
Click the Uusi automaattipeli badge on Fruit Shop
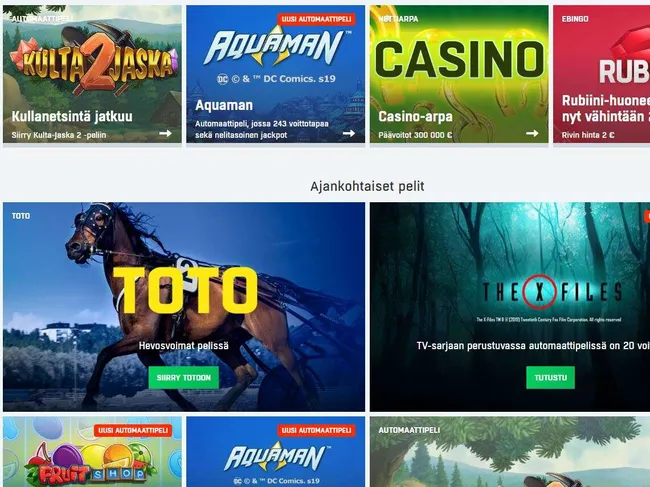[x=133, y=431]
